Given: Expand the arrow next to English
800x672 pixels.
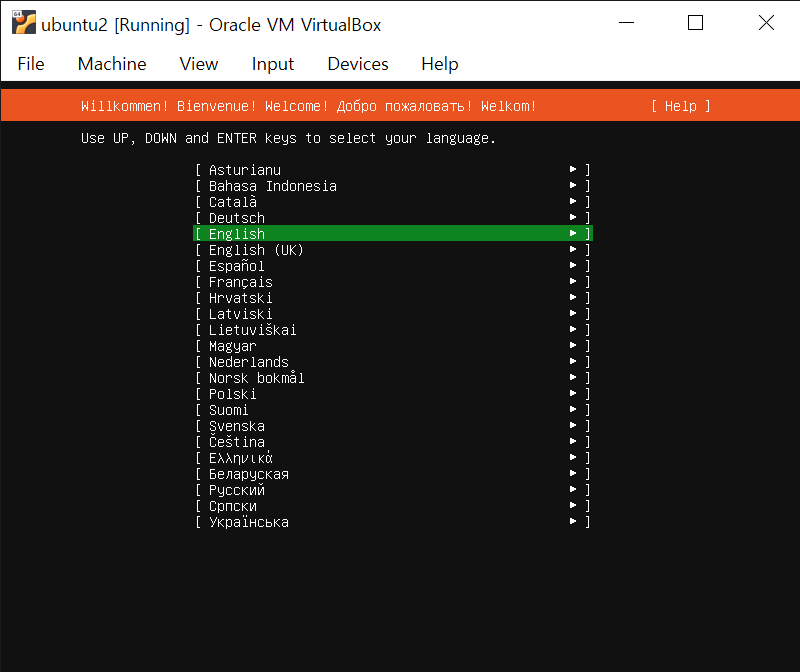Looking at the screenshot, I should click(x=574, y=233).
